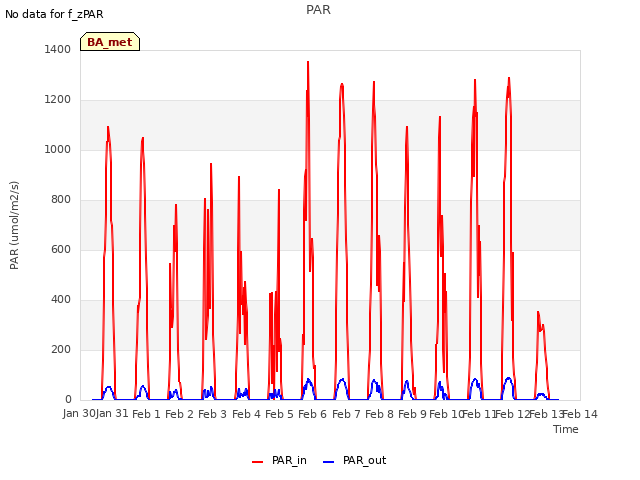Click the red PAR_in legend swatch

tap(257, 462)
